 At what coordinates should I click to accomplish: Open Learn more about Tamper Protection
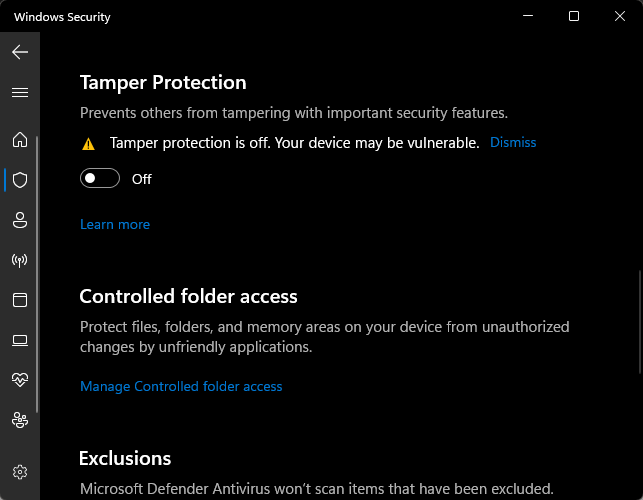coord(115,224)
